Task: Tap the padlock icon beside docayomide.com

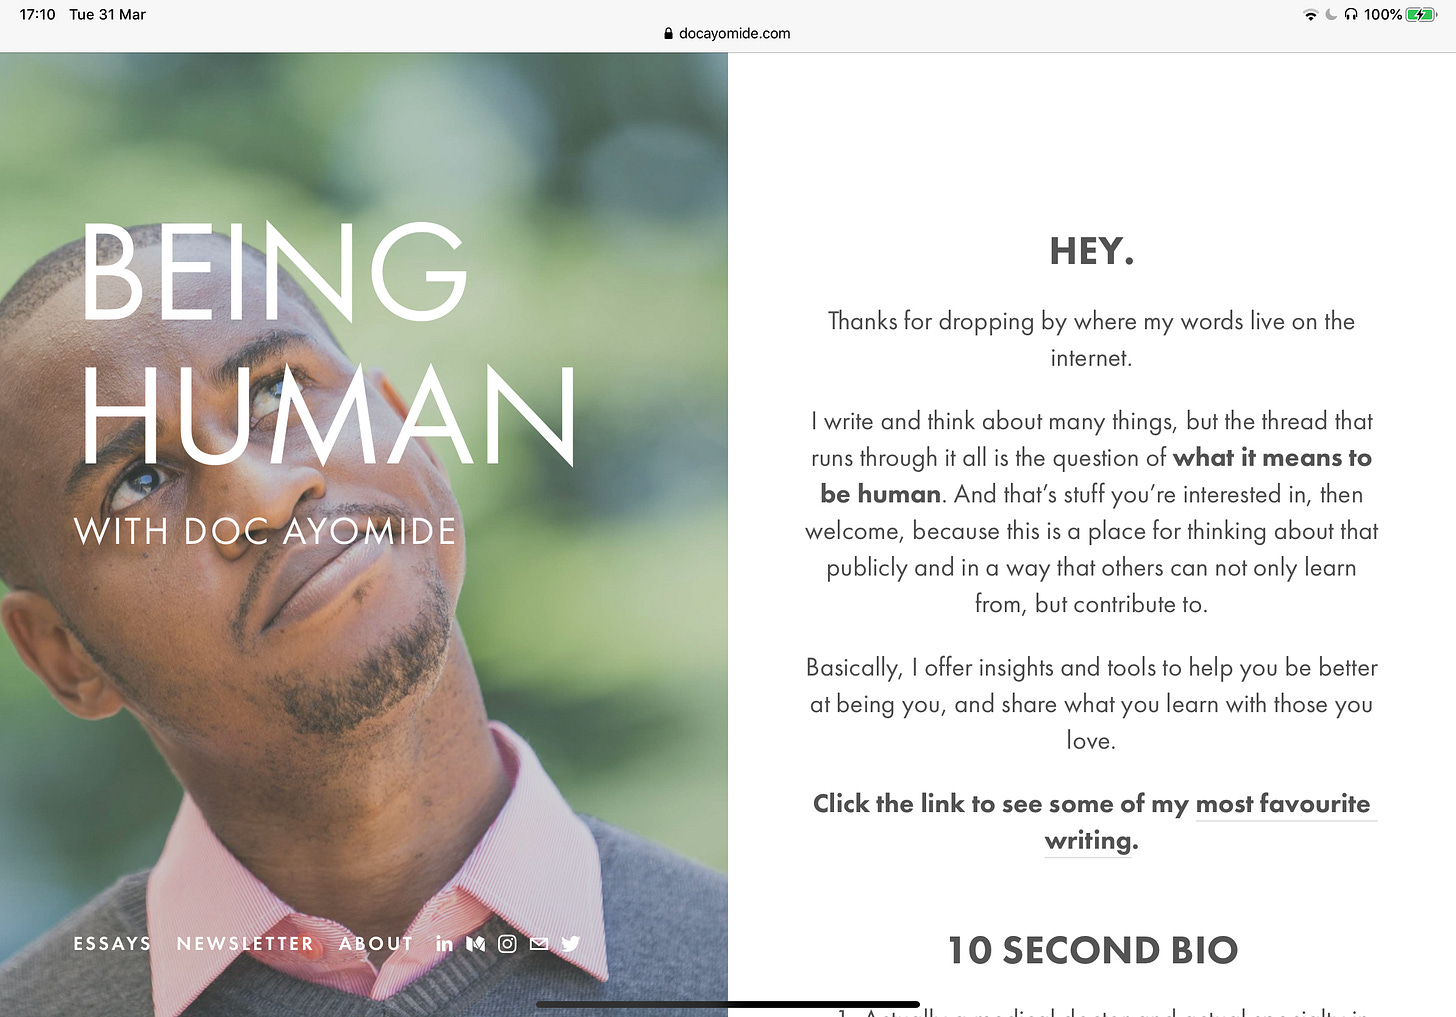Action: coord(668,33)
